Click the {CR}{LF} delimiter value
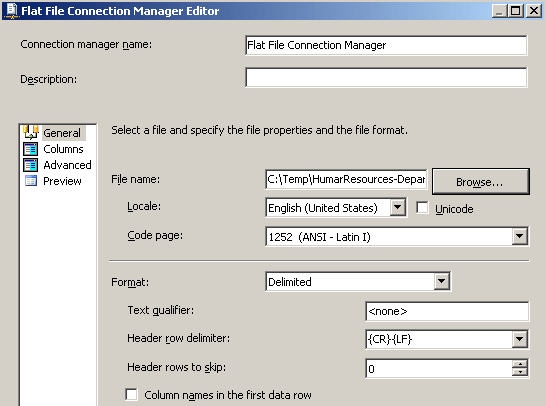Screen dimensions: 546x406 point(390,339)
